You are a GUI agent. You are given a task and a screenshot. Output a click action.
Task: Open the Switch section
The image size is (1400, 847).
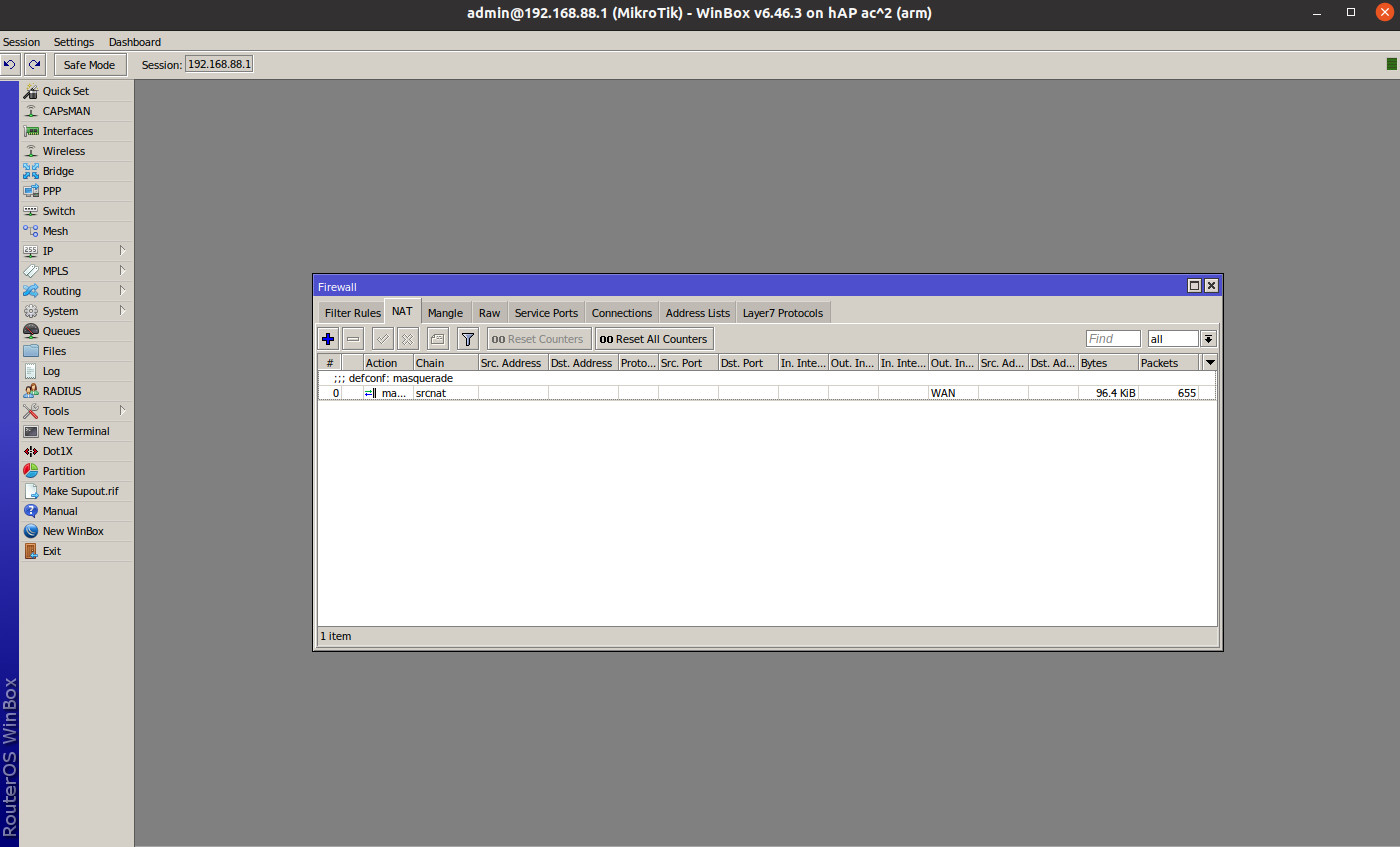(x=76, y=211)
